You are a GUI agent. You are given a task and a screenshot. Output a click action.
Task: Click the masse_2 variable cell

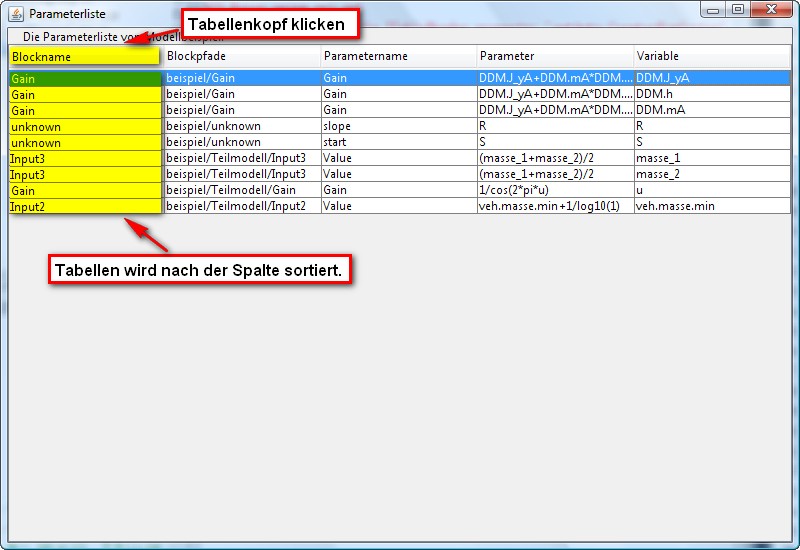click(x=710, y=174)
